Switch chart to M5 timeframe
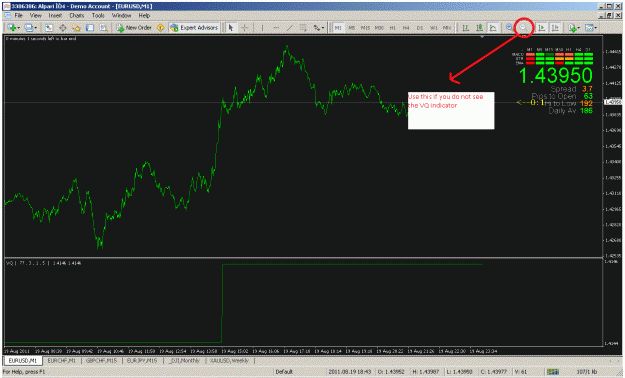This screenshot has width=625, height=378. 352,28
